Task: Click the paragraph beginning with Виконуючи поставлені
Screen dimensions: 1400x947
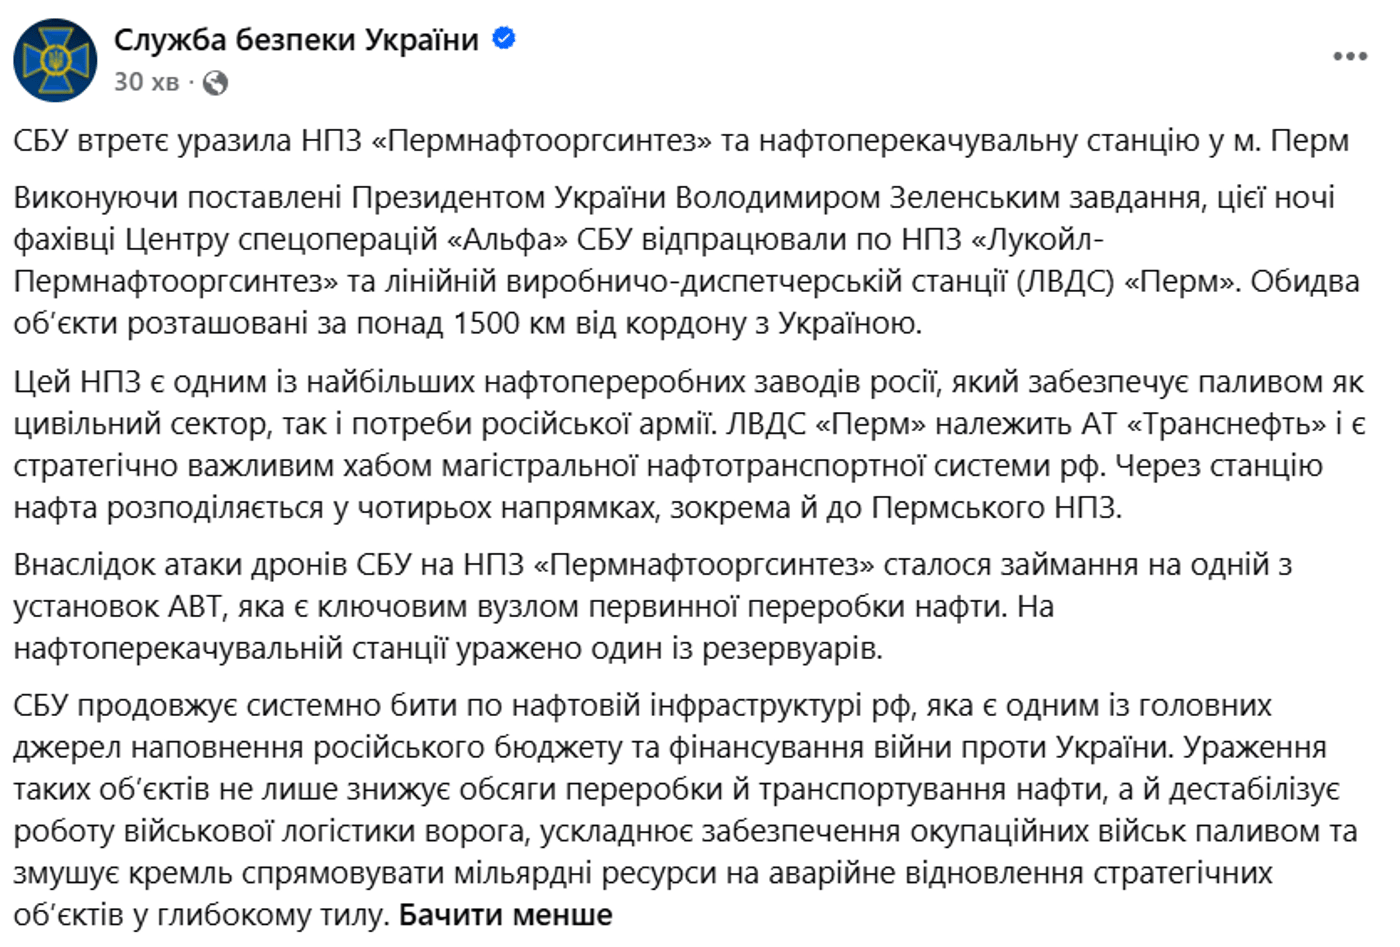Action: pyautogui.click(x=687, y=260)
